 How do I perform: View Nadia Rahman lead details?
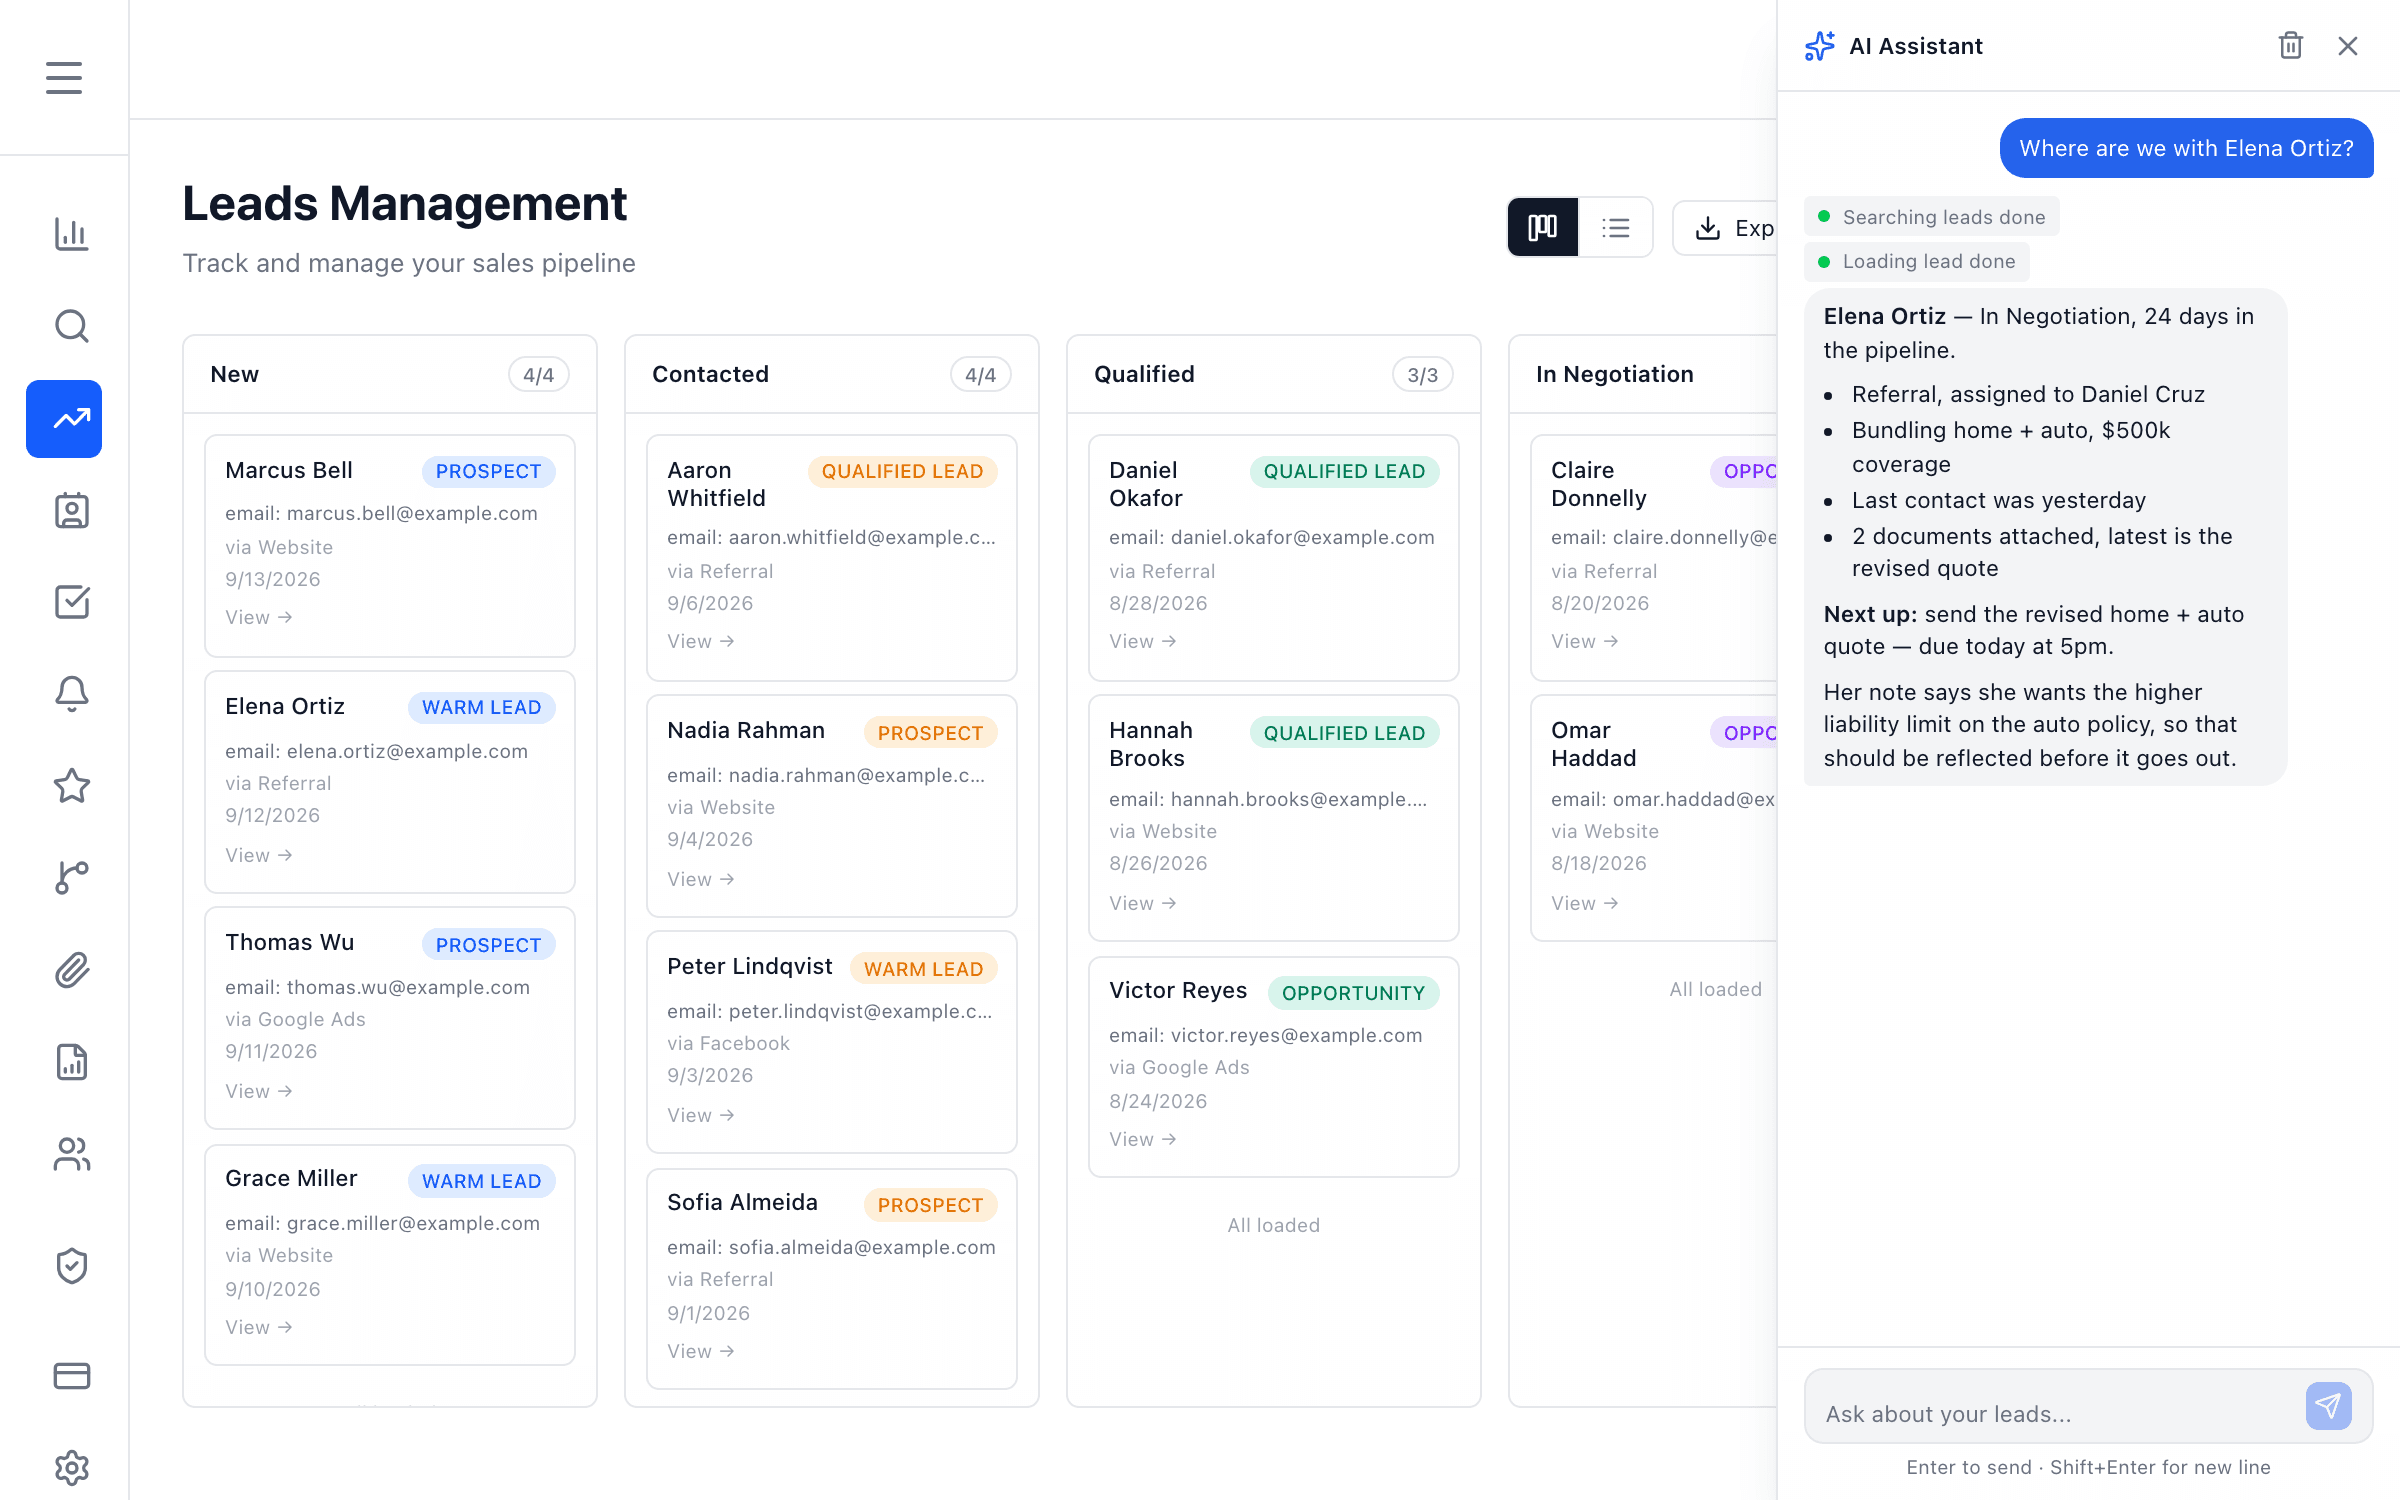[x=700, y=879]
